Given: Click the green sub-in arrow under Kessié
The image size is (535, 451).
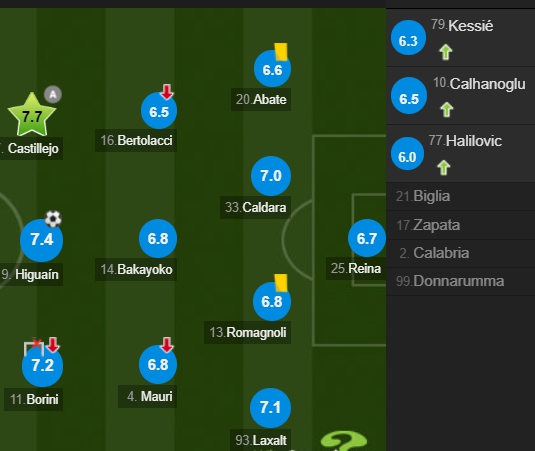Looking at the screenshot, I should (x=446, y=52).
